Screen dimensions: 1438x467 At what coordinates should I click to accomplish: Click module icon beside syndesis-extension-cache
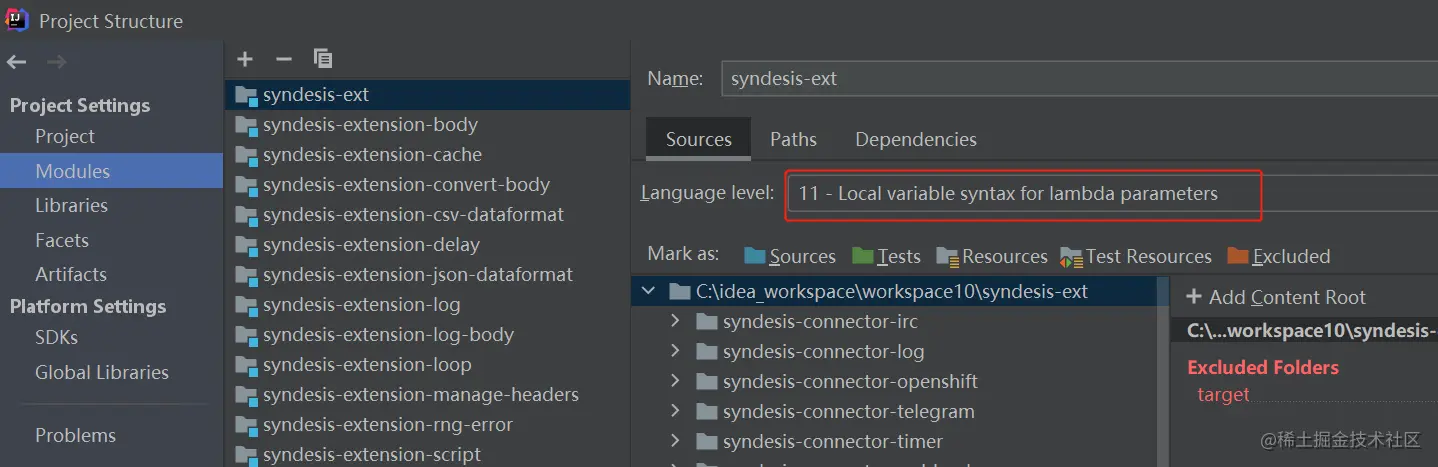click(246, 155)
